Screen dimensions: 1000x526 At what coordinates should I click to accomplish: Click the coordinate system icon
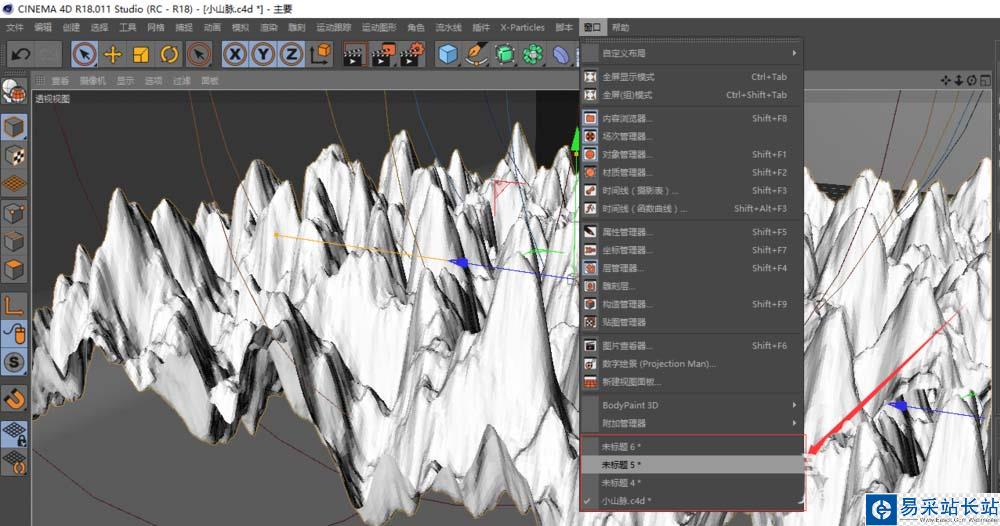[x=321, y=54]
